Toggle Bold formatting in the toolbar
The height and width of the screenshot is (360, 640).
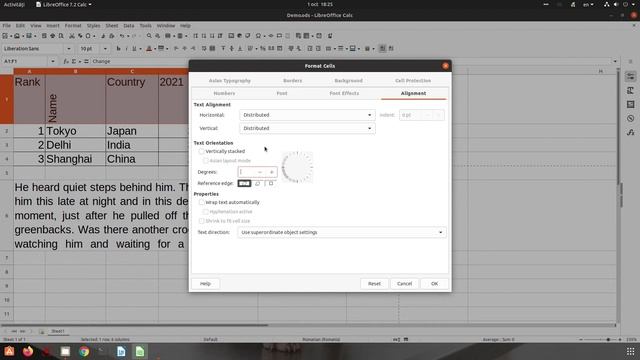click(118, 49)
